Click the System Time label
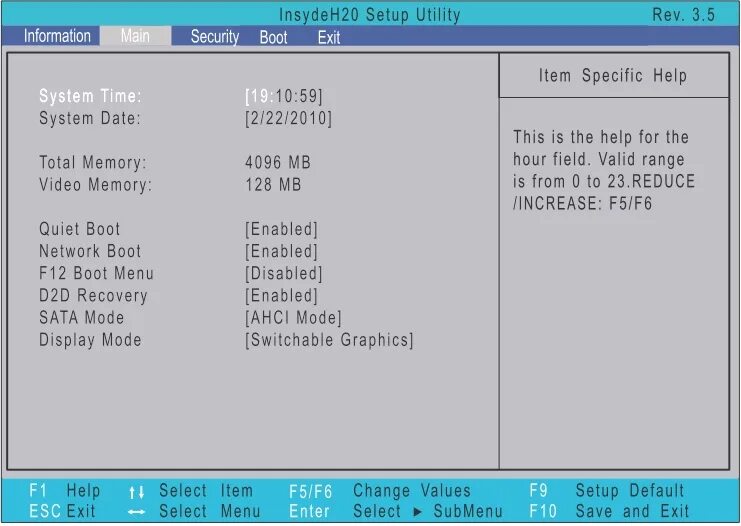This screenshot has width=741, height=526. point(90,96)
